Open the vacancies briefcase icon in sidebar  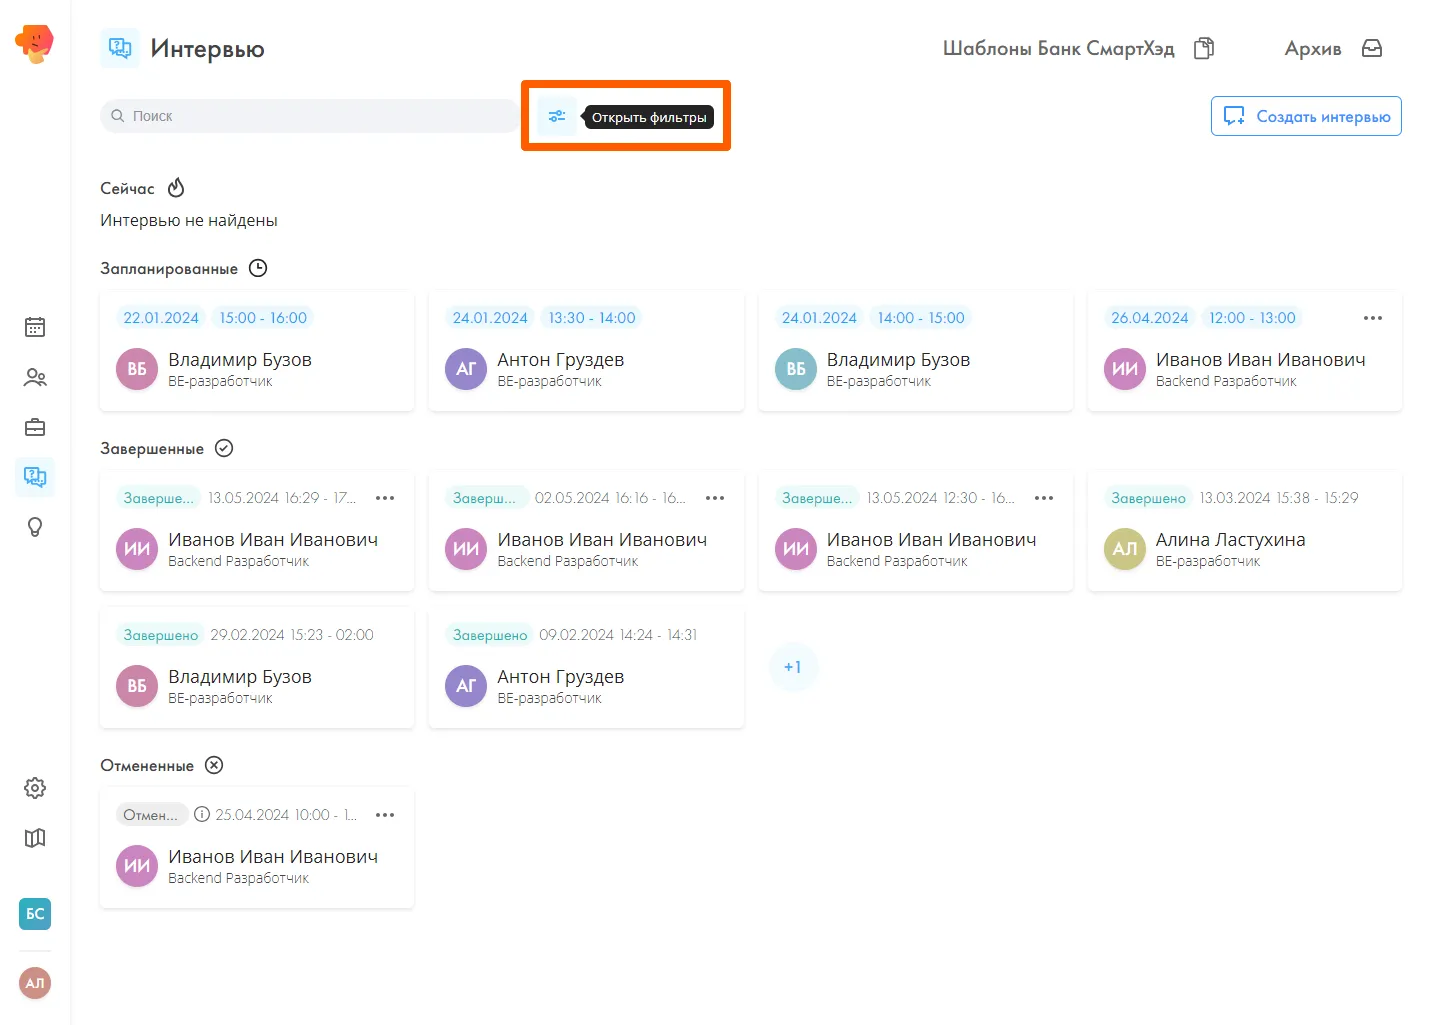[35, 427]
